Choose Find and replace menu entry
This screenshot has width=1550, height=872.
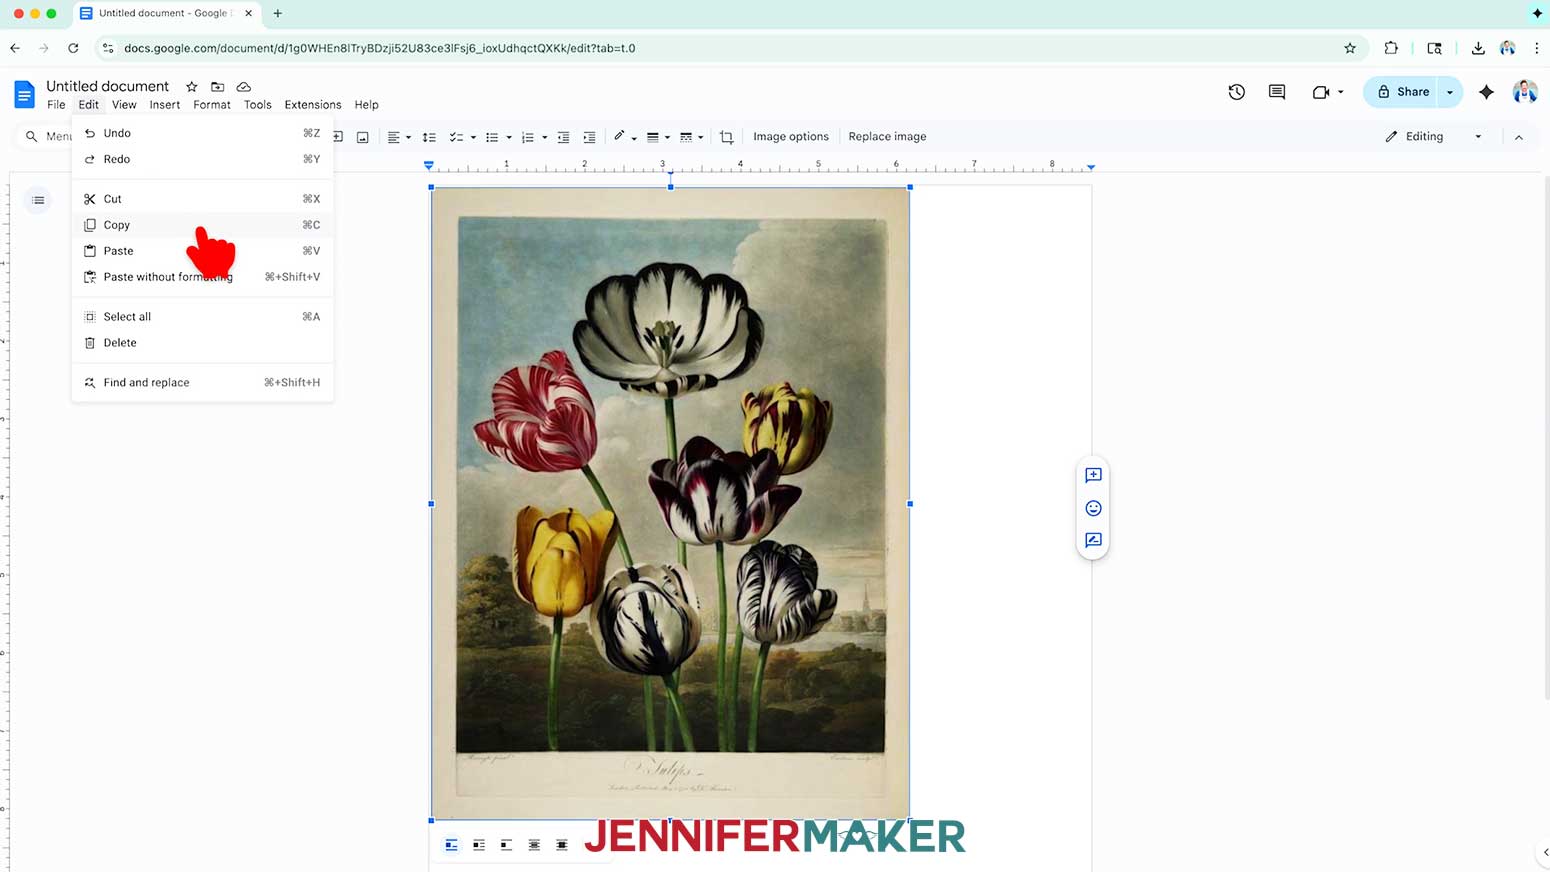click(x=202, y=383)
